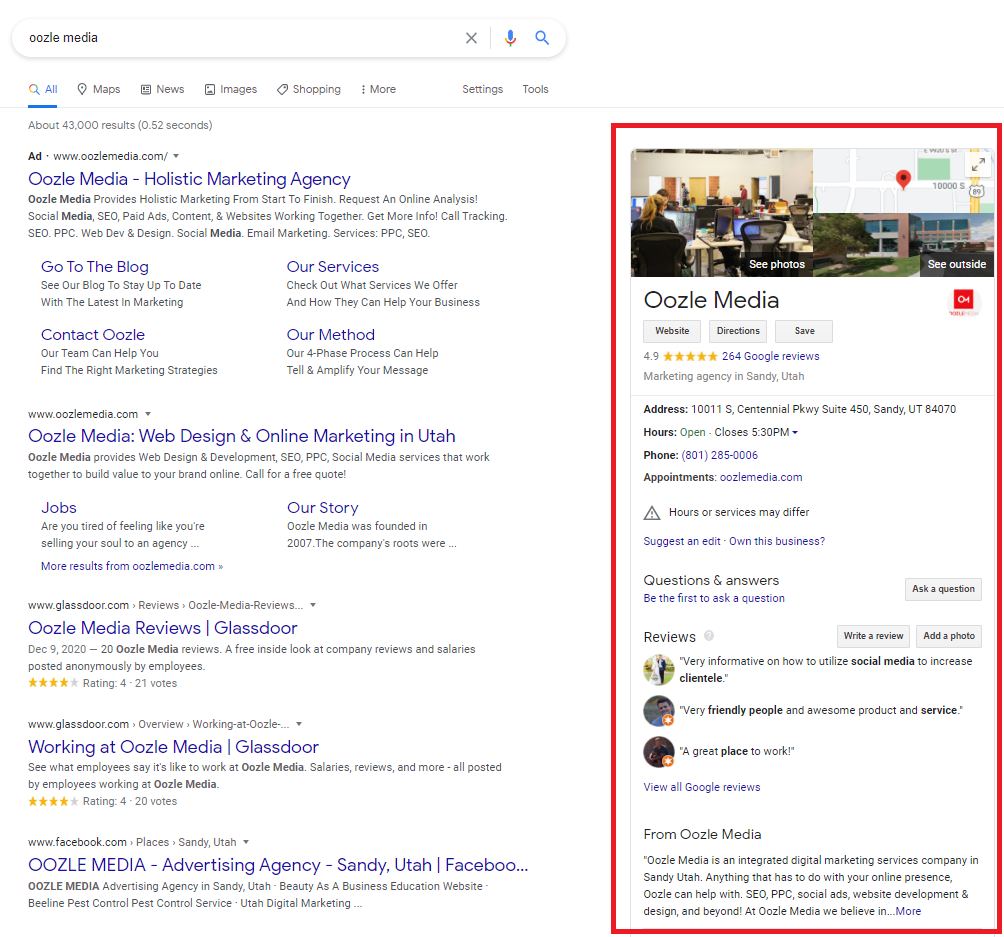The height and width of the screenshot is (937, 1004).
Task: Open the 'Our Method' sitelink
Action: pyautogui.click(x=331, y=335)
